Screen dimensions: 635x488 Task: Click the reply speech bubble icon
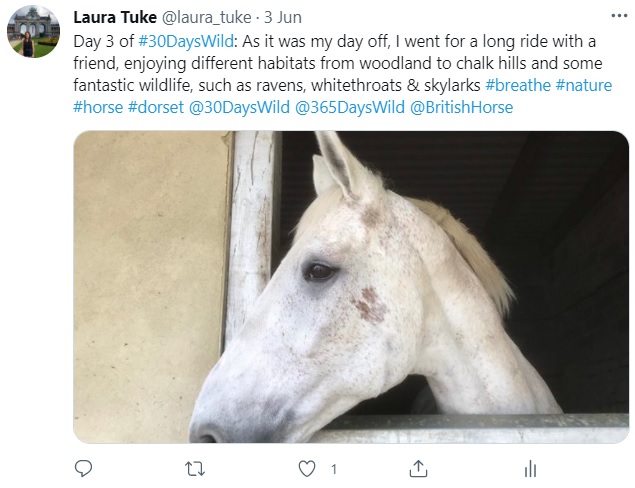click(84, 467)
